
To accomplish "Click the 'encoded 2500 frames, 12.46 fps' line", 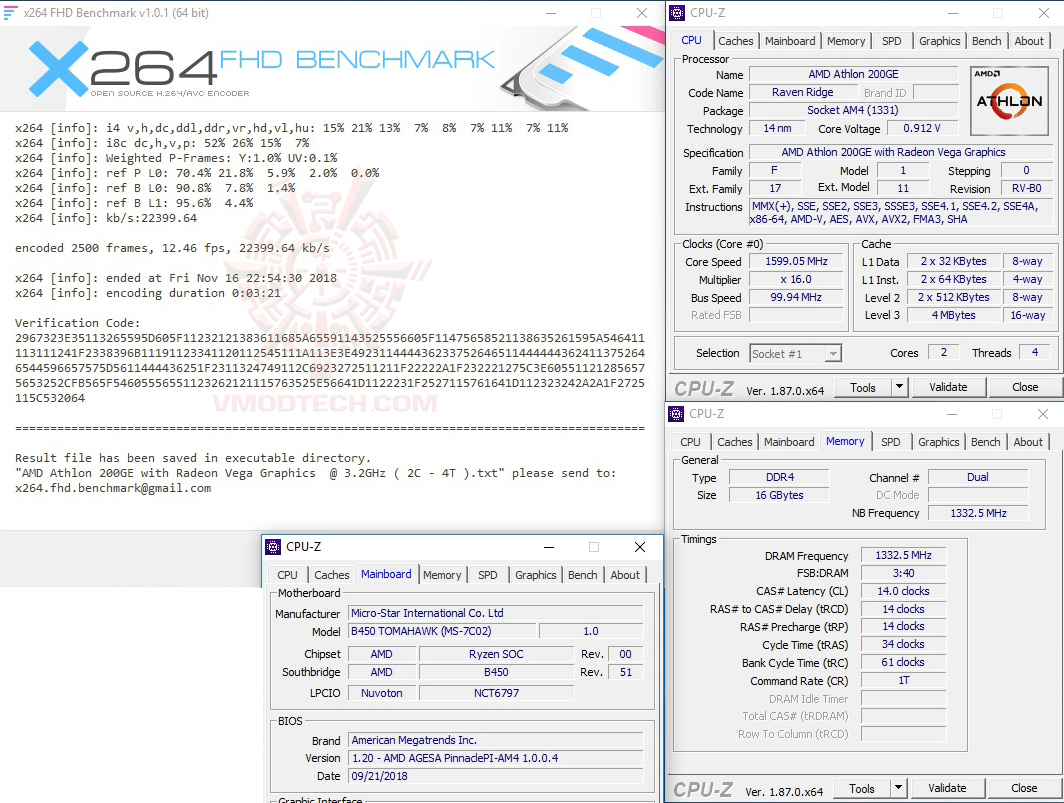I will (x=172, y=248).
